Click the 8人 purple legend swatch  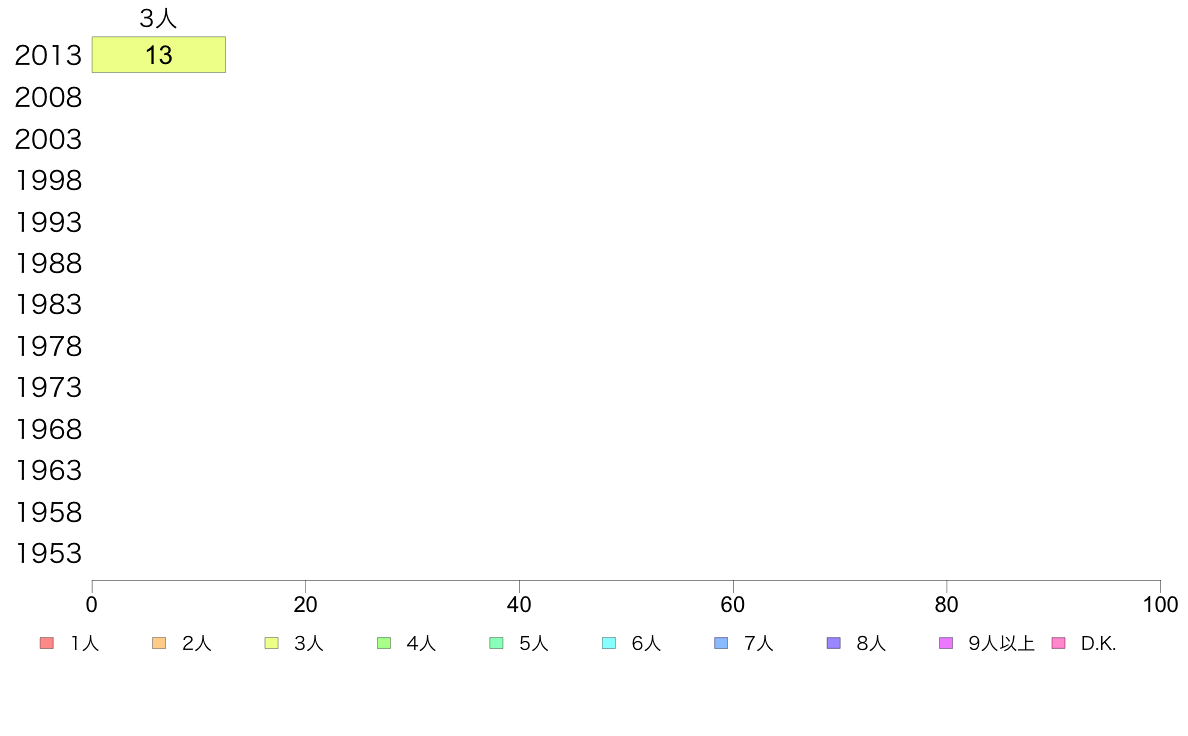click(x=833, y=644)
